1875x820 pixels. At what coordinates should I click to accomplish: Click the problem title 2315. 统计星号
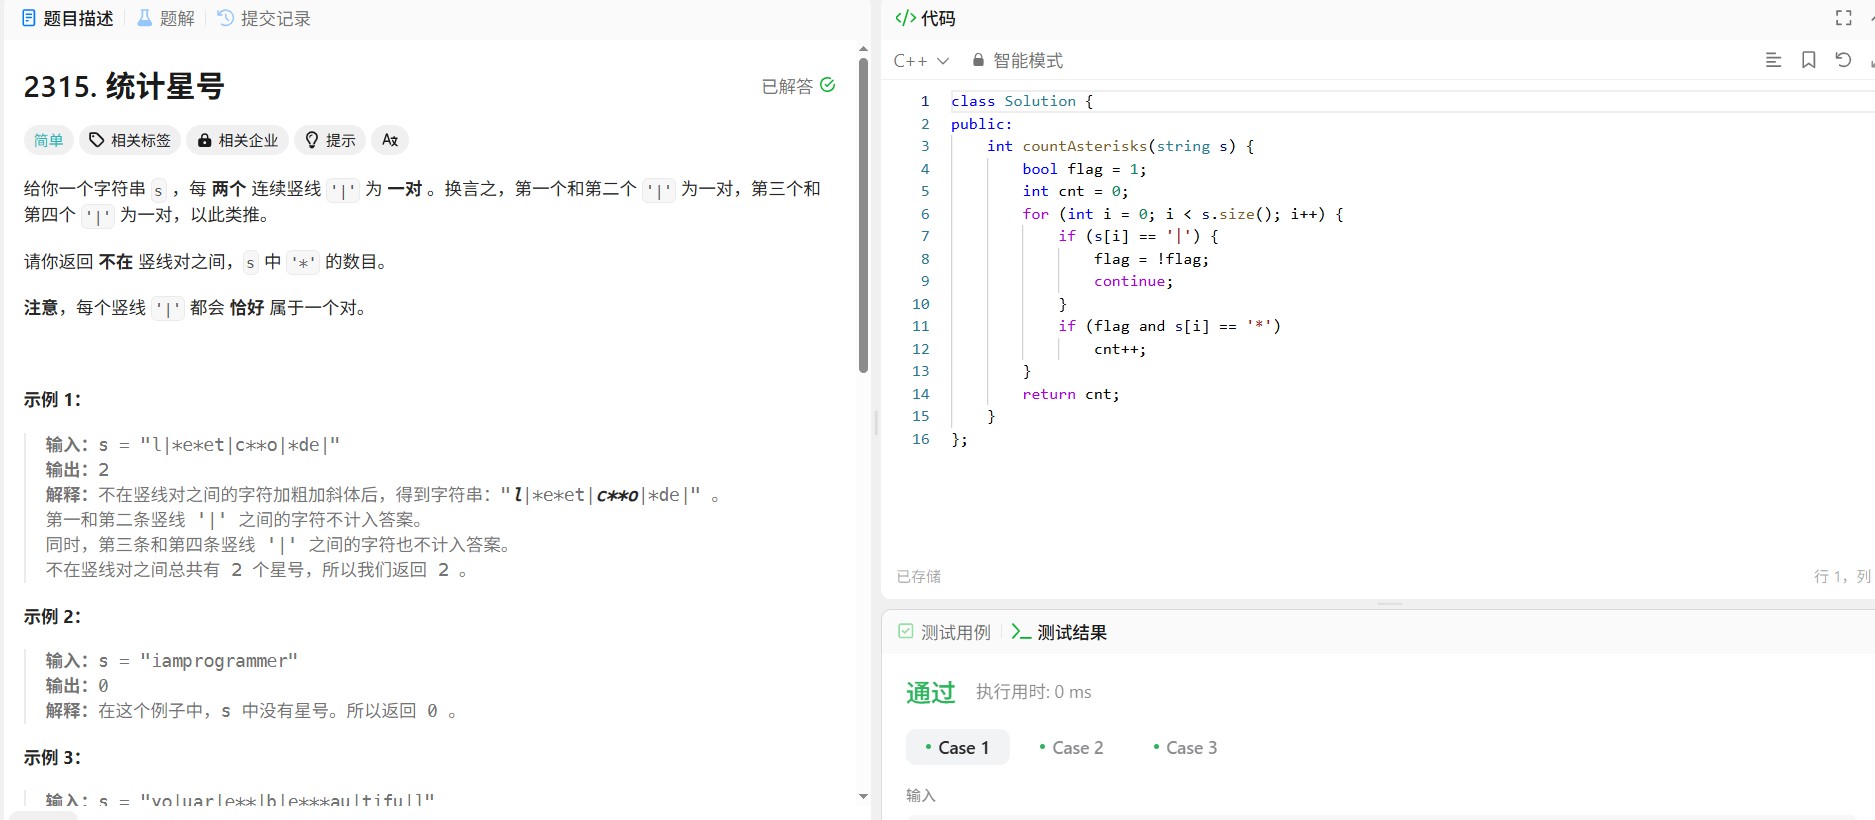pos(124,86)
